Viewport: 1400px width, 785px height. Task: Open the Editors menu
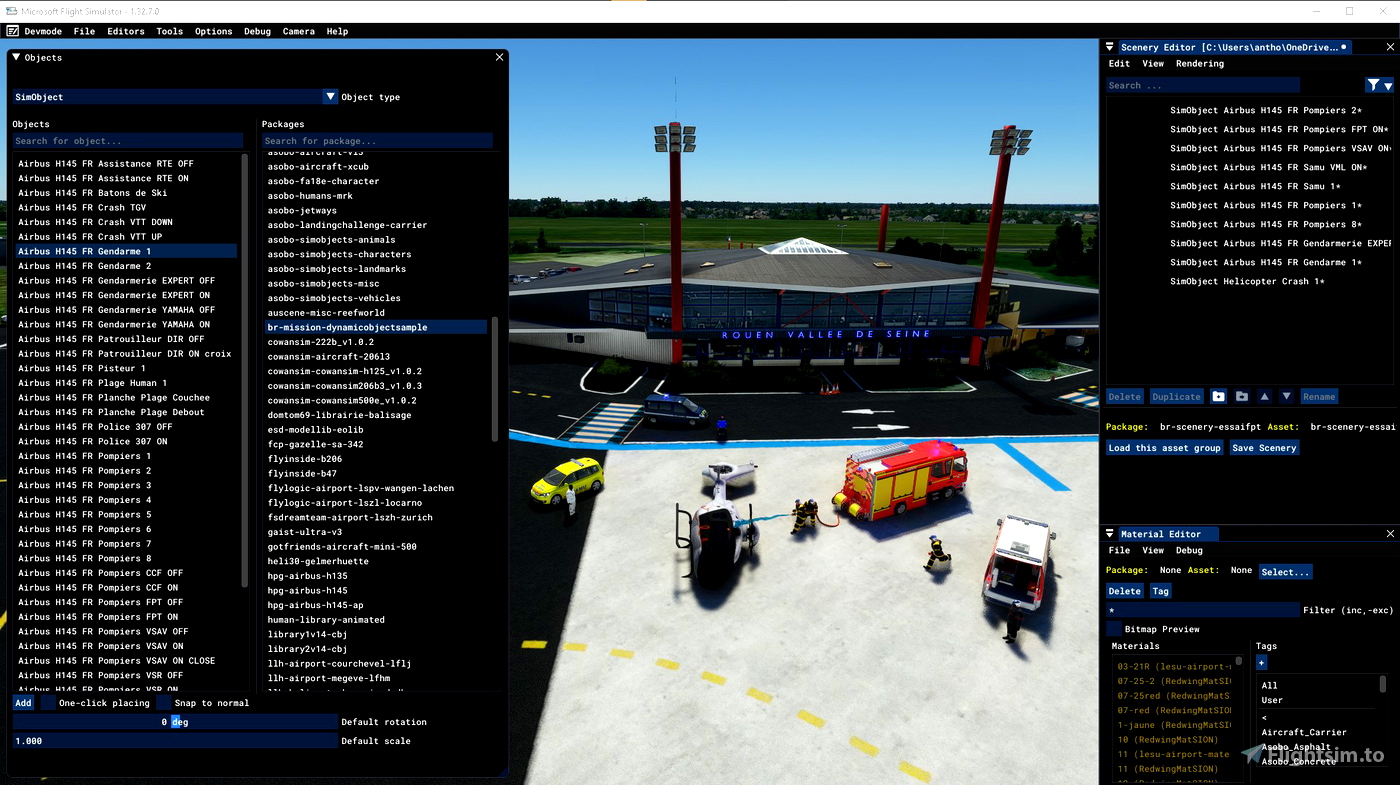[x=126, y=31]
